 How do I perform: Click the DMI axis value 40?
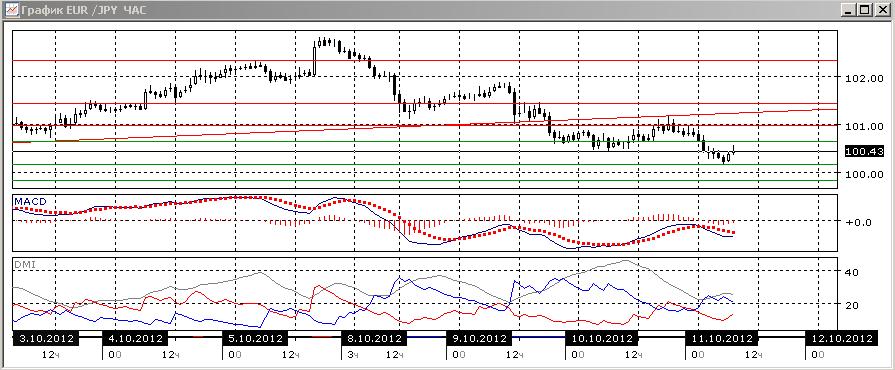[x=852, y=272]
